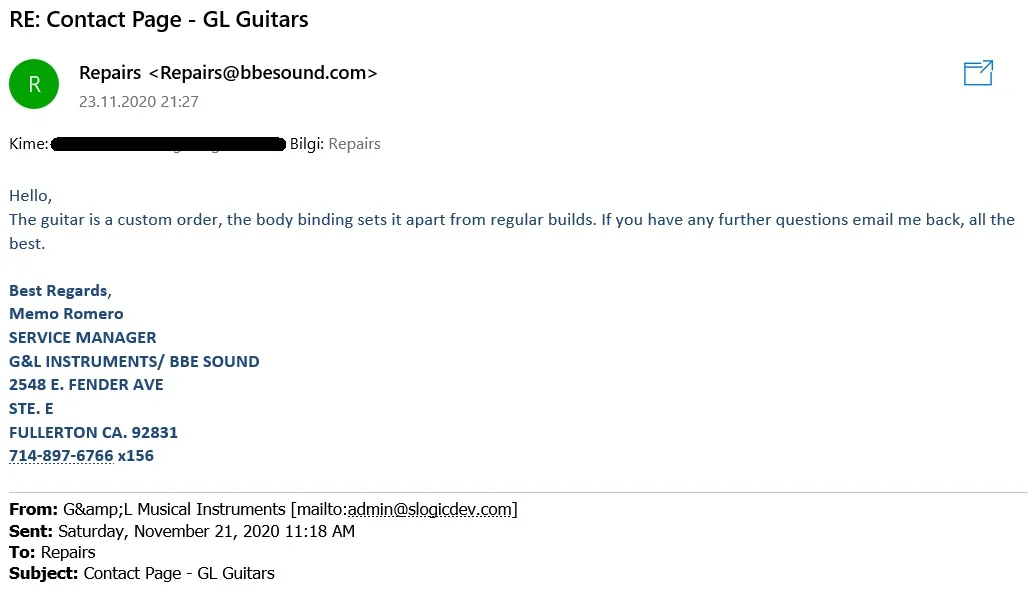Click the quoted Subject line at bottom
Screen dimensions: 1029x599
pos(179,574)
